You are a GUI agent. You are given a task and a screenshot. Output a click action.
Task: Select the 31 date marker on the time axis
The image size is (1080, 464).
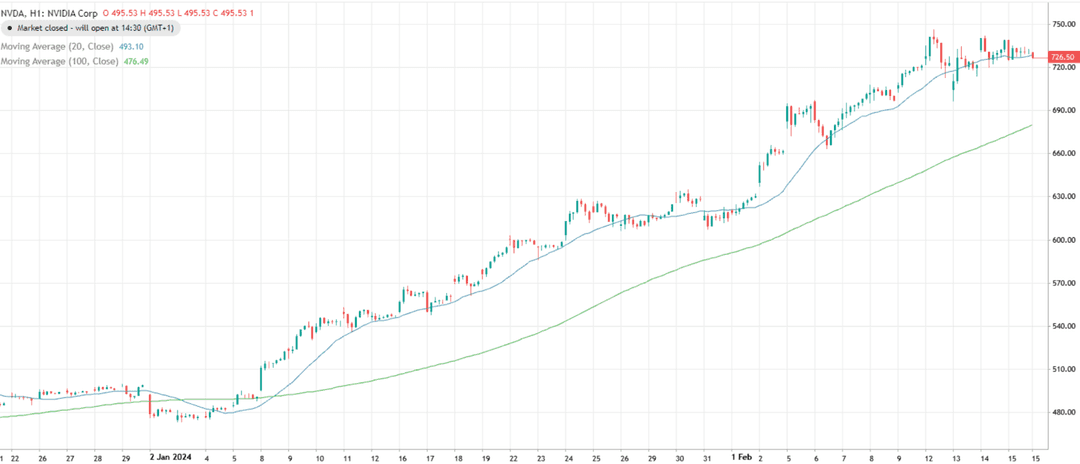click(x=706, y=456)
